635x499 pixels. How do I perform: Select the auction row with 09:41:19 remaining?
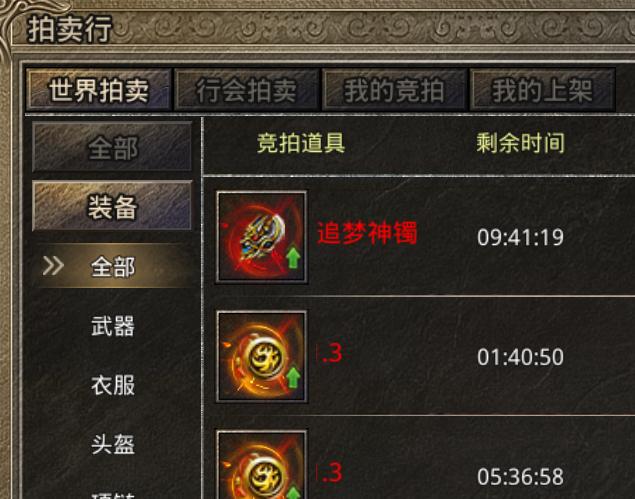419,237
